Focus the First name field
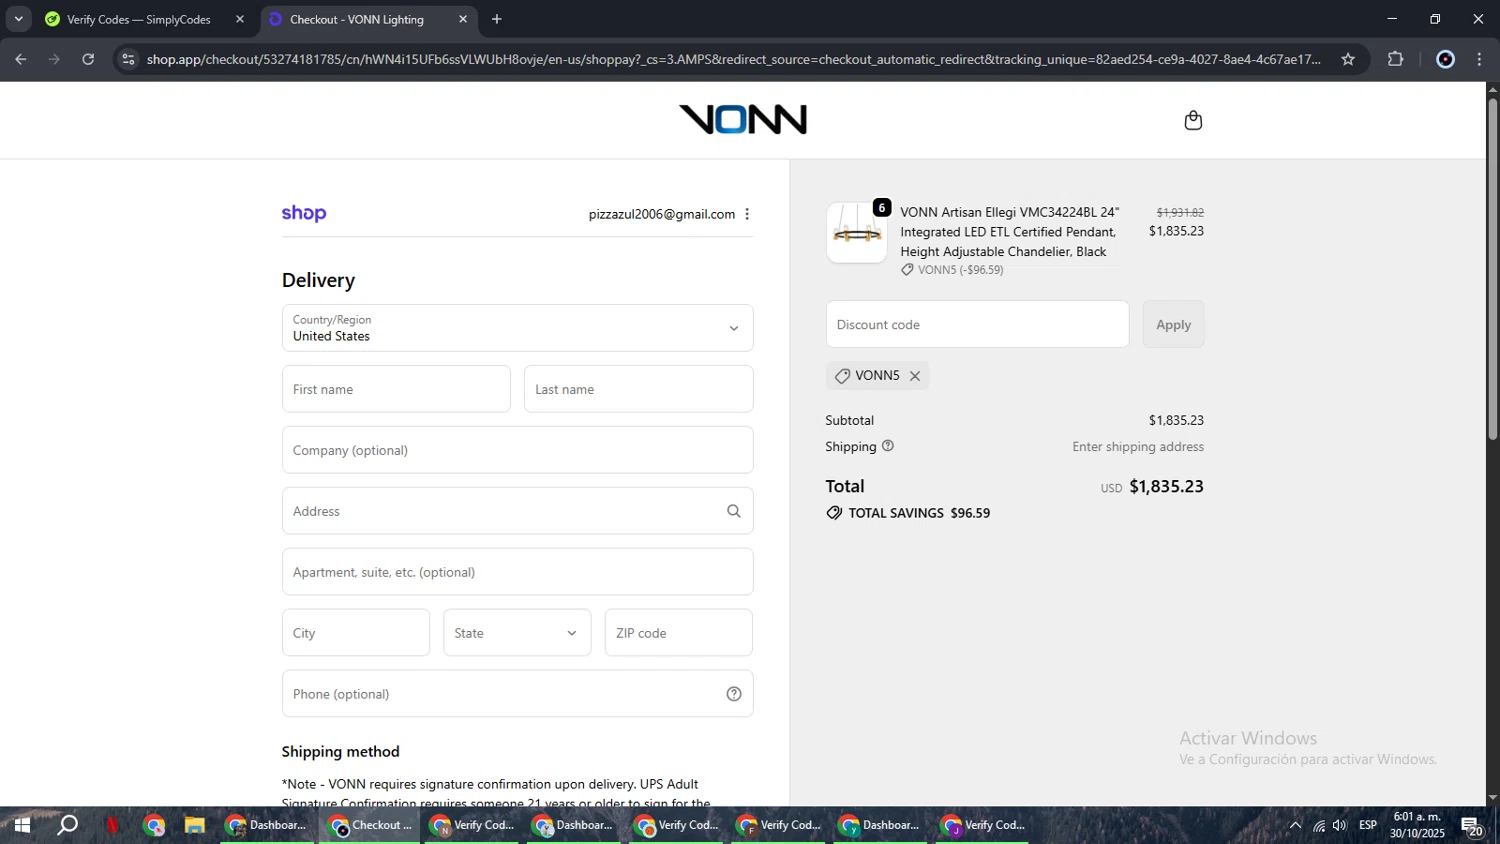This screenshot has height=844, width=1500. (x=396, y=389)
